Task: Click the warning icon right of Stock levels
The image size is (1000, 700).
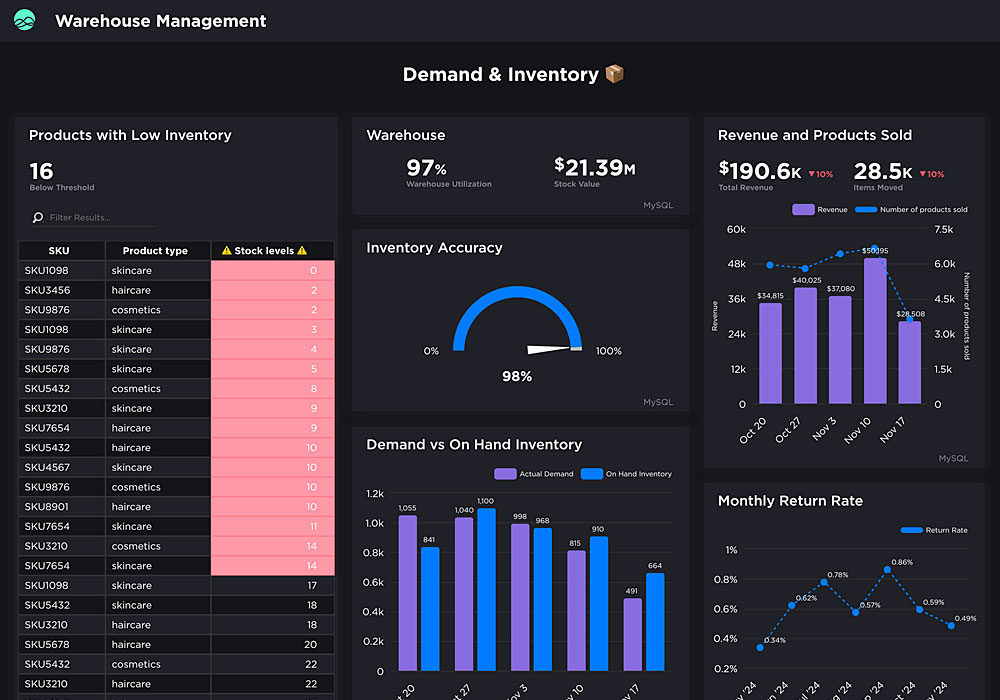Action: tap(302, 251)
